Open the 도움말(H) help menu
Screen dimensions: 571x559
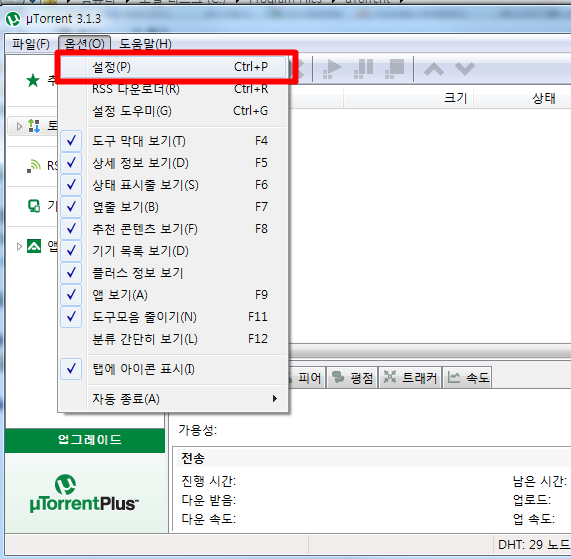point(145,44)
